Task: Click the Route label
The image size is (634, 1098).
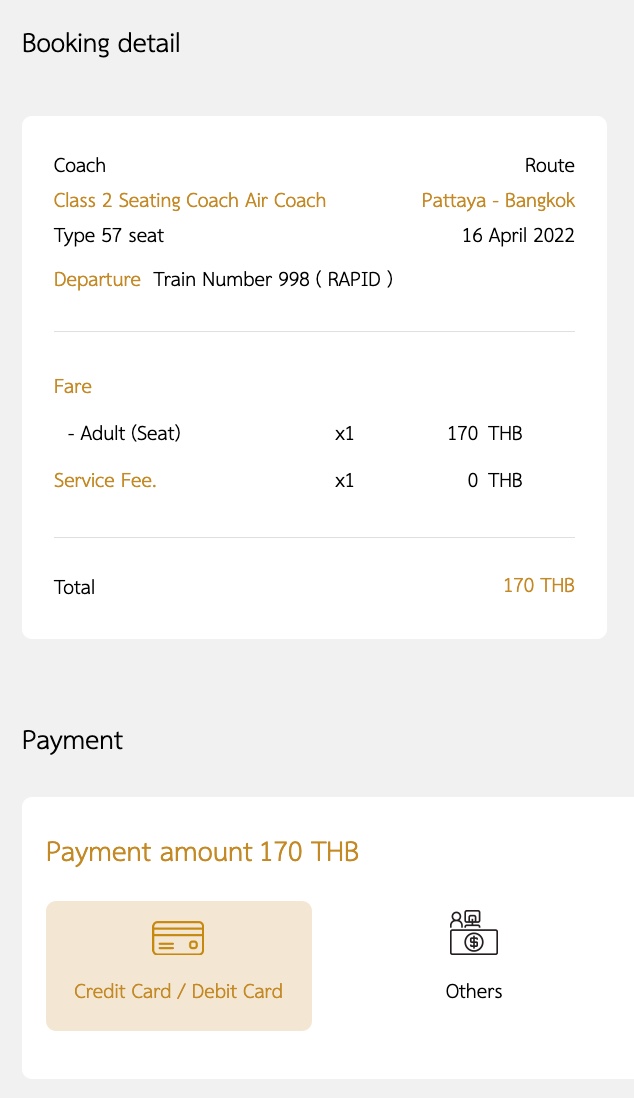Action: [x=549, y=165]
